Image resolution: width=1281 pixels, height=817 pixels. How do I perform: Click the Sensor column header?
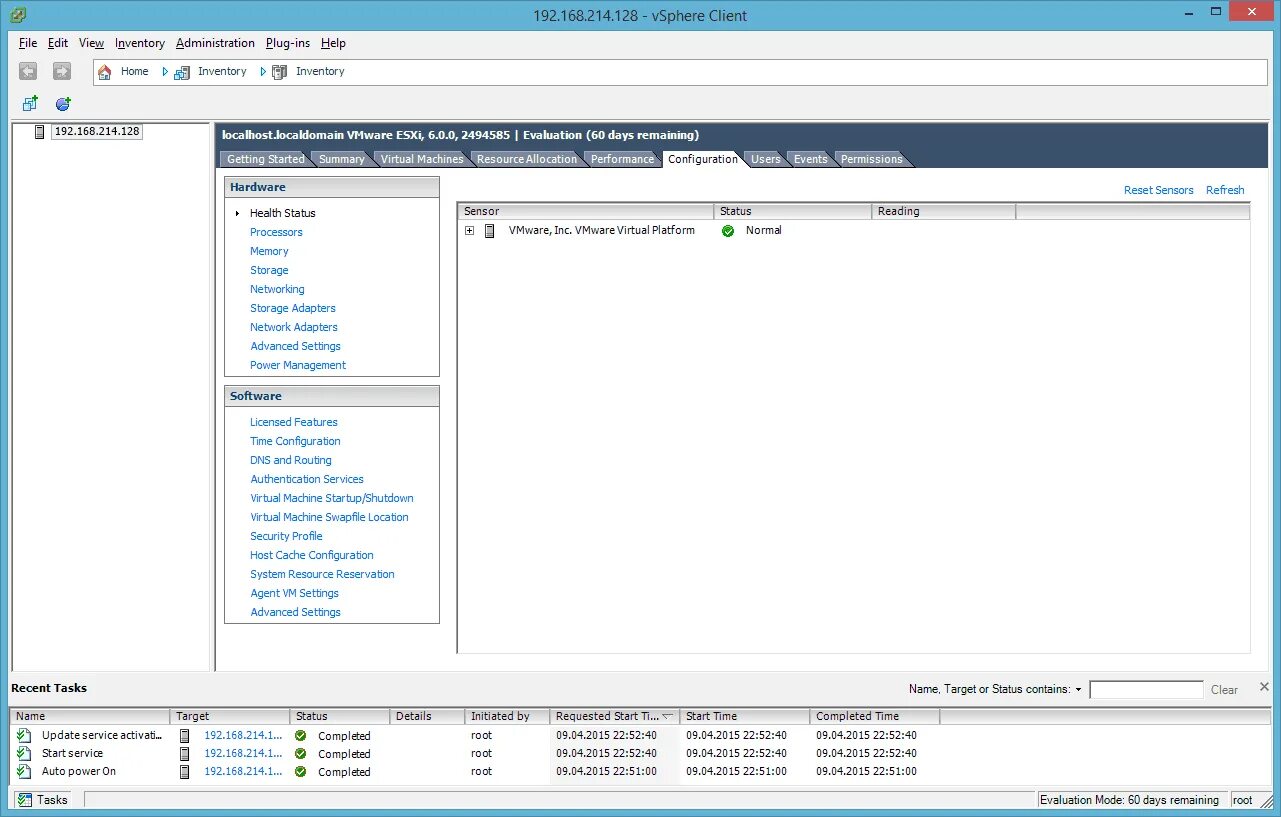click(x=586, y=212)
